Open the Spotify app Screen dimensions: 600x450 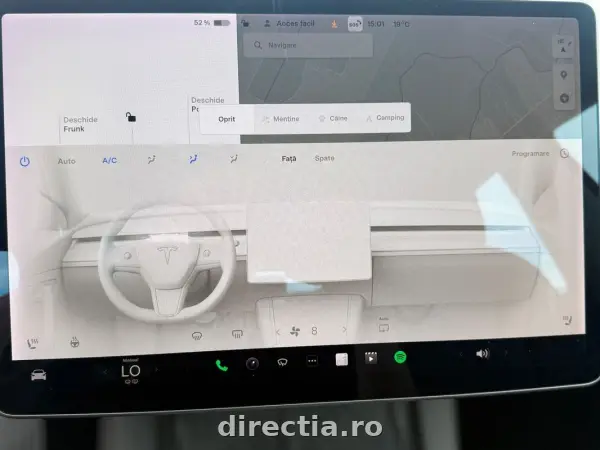[x=400, y=357]
